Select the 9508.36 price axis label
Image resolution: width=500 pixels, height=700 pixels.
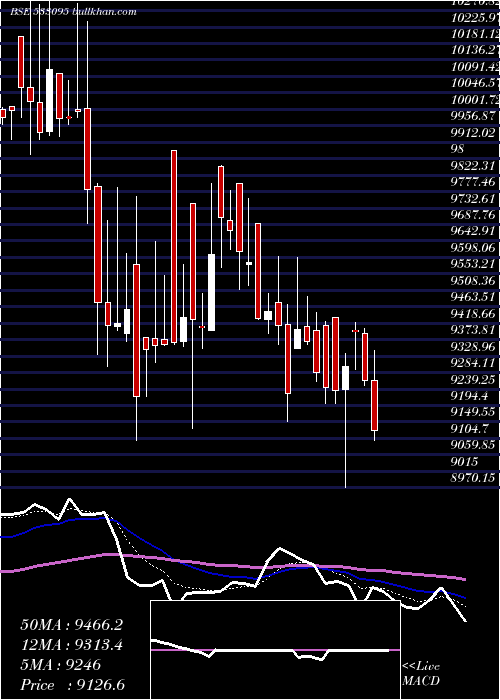pyautogui.click(x=474, y=281)
